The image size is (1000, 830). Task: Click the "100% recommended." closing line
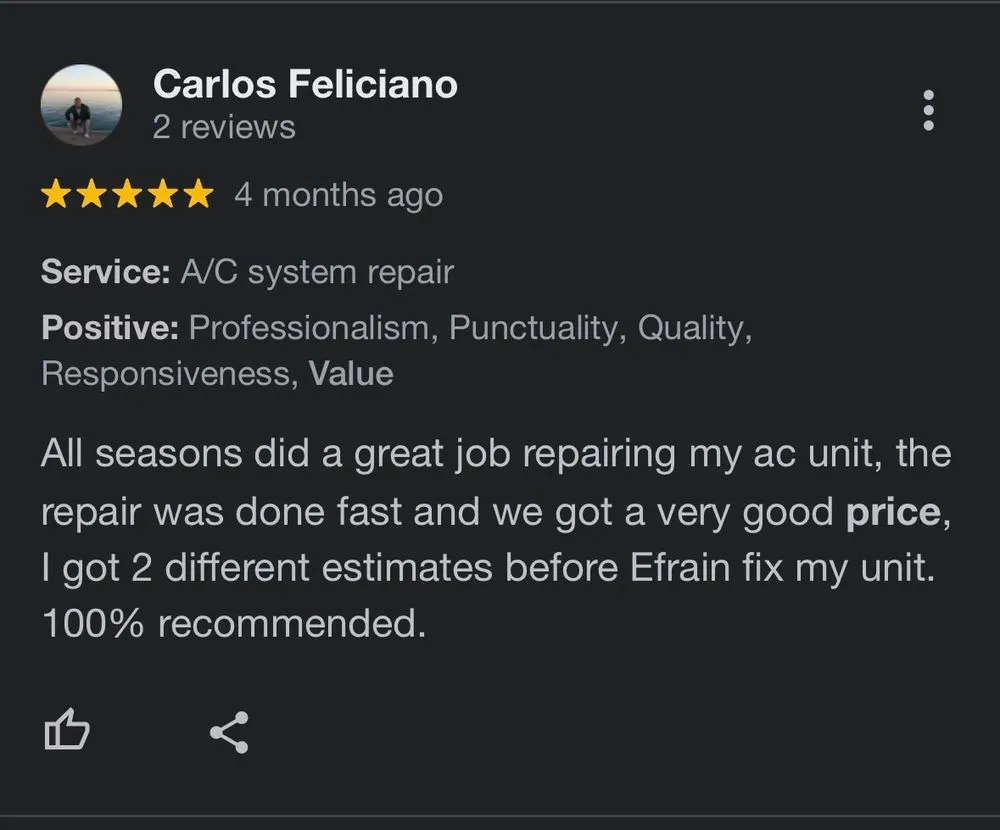coord(234,624)
